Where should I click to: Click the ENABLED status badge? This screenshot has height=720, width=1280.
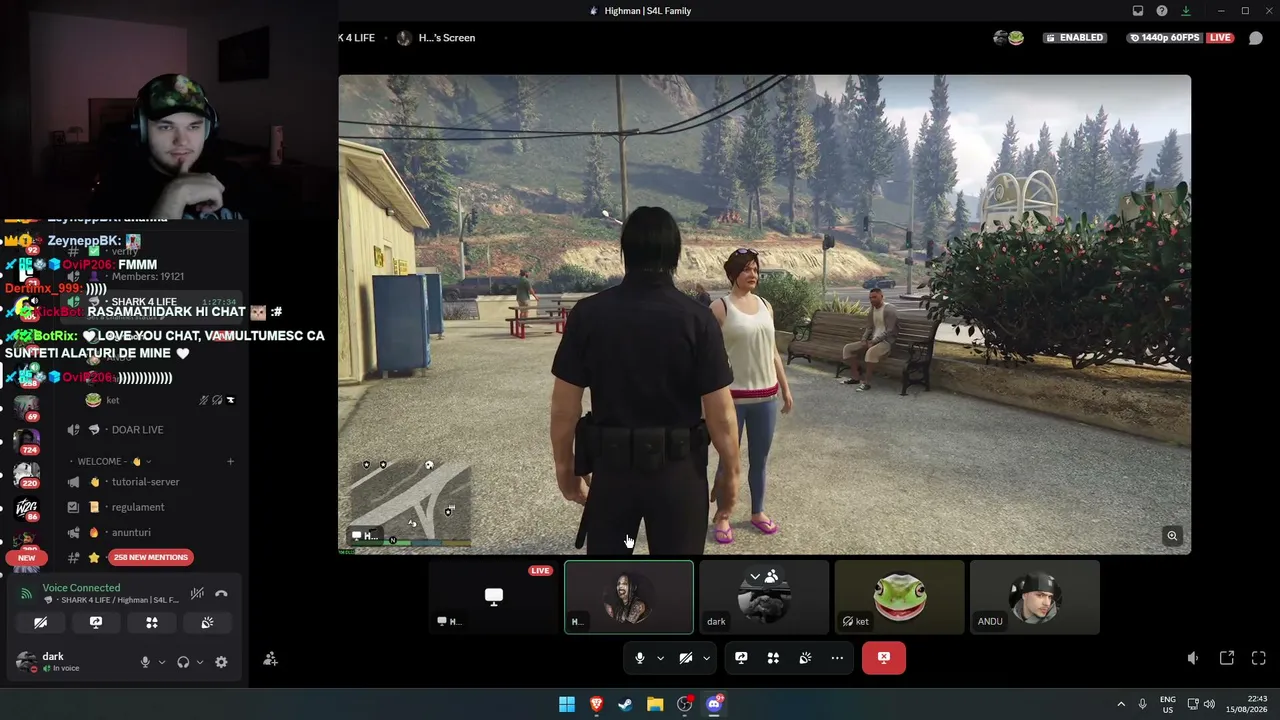pos(1074,38)
